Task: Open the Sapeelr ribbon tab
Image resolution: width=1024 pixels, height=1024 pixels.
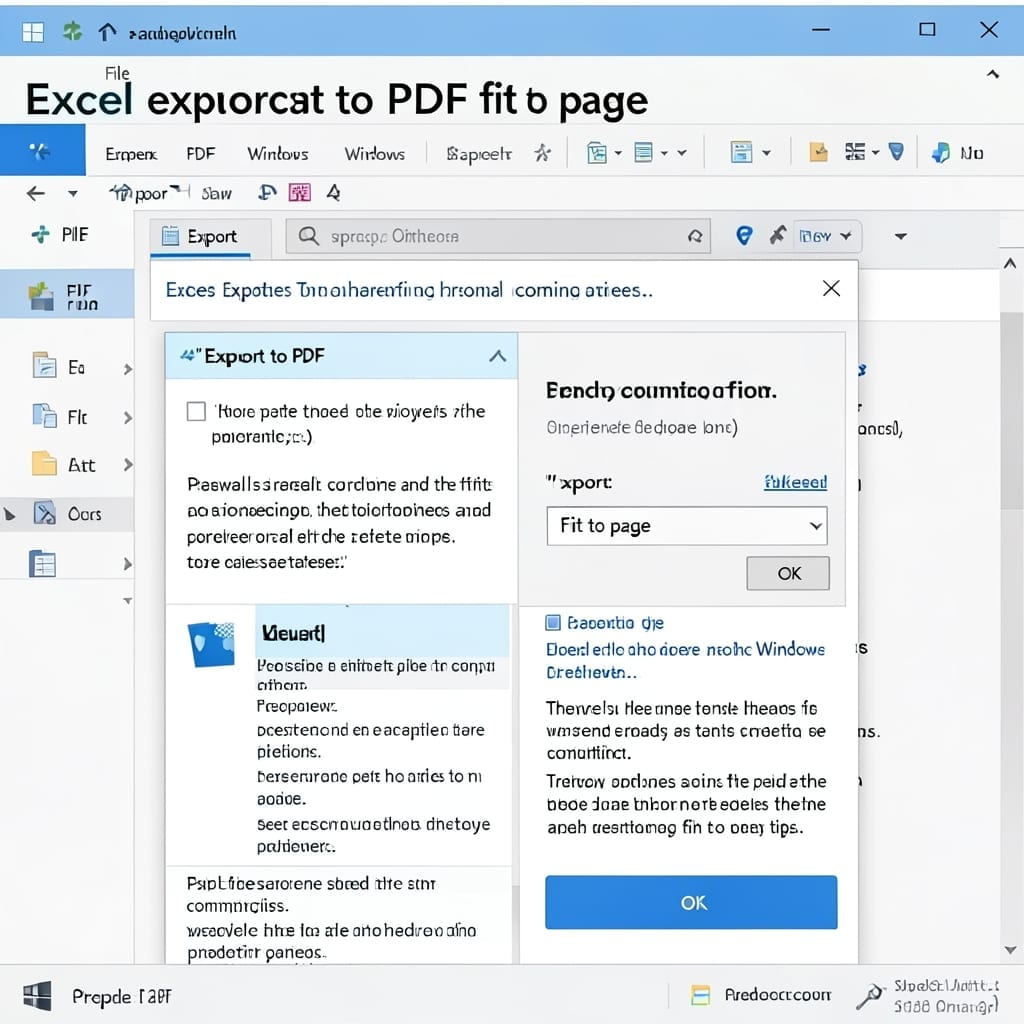Action: coord(479,154)
